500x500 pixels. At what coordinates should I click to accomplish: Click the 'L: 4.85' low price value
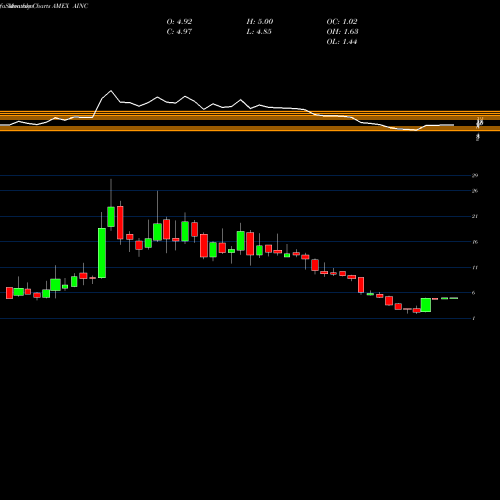click(259, 32)
